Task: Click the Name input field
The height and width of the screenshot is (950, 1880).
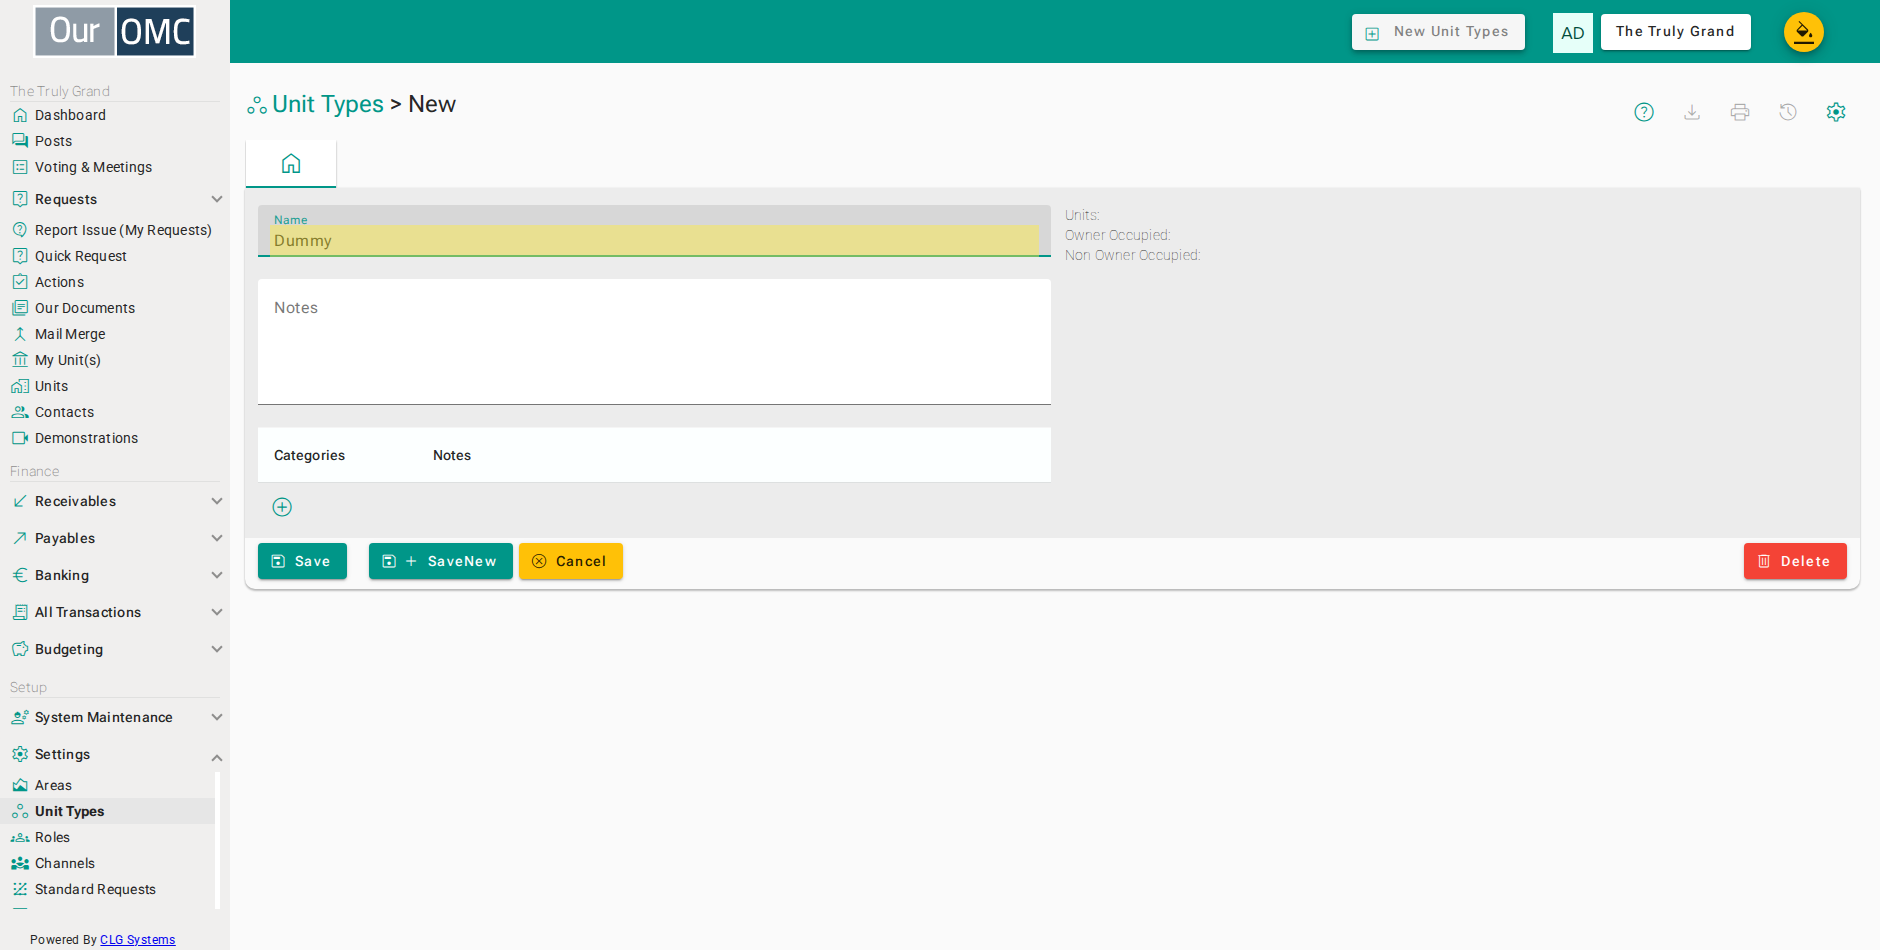Action: 654,231
